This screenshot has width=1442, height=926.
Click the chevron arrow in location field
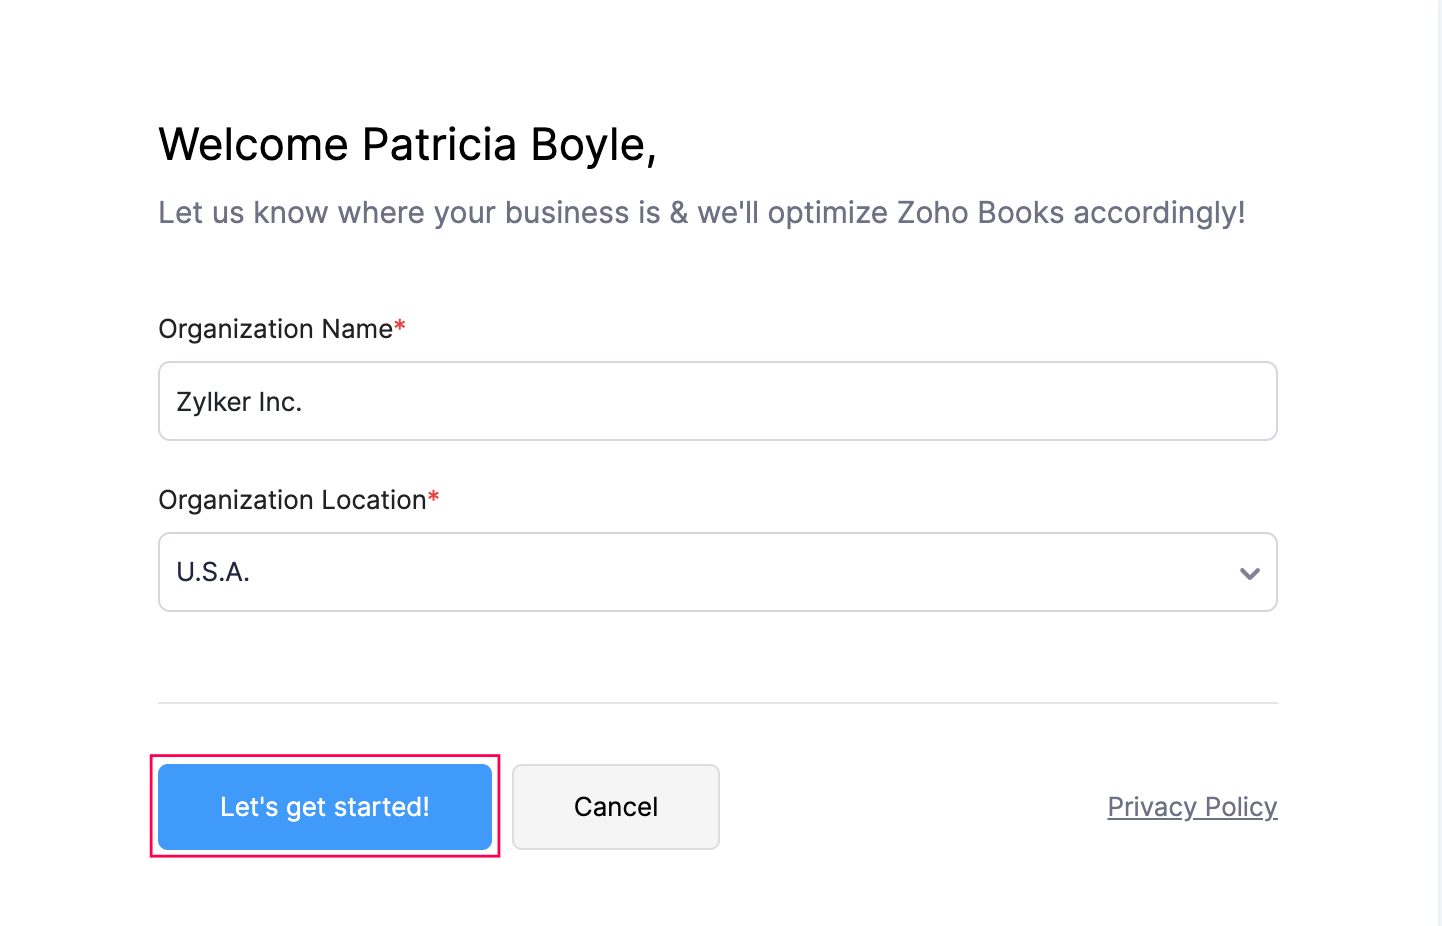click(1249, 573)
